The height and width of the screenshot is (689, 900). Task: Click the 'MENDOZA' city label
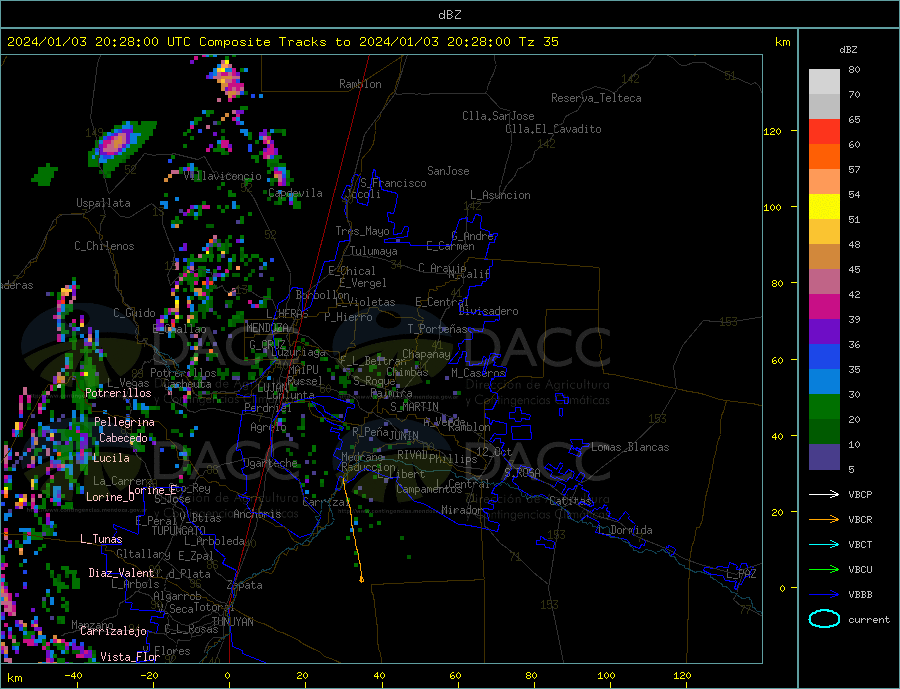[x=267, y=328]
